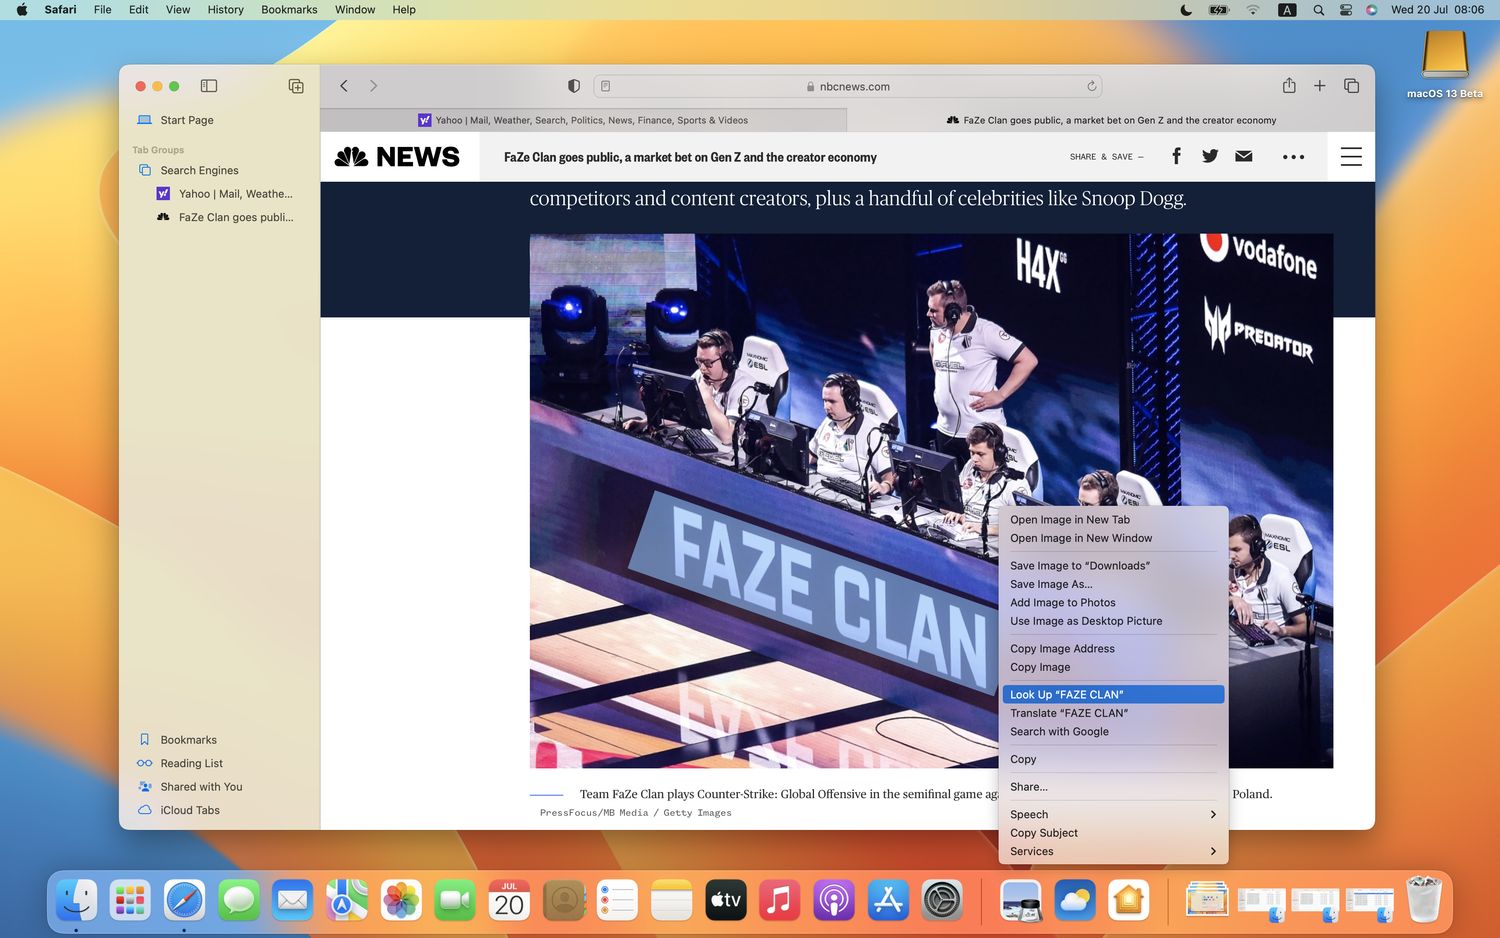1500x938 pixels.
Task: Open the three-dot more options on NBC header
Action: [x=1293, y=157]
